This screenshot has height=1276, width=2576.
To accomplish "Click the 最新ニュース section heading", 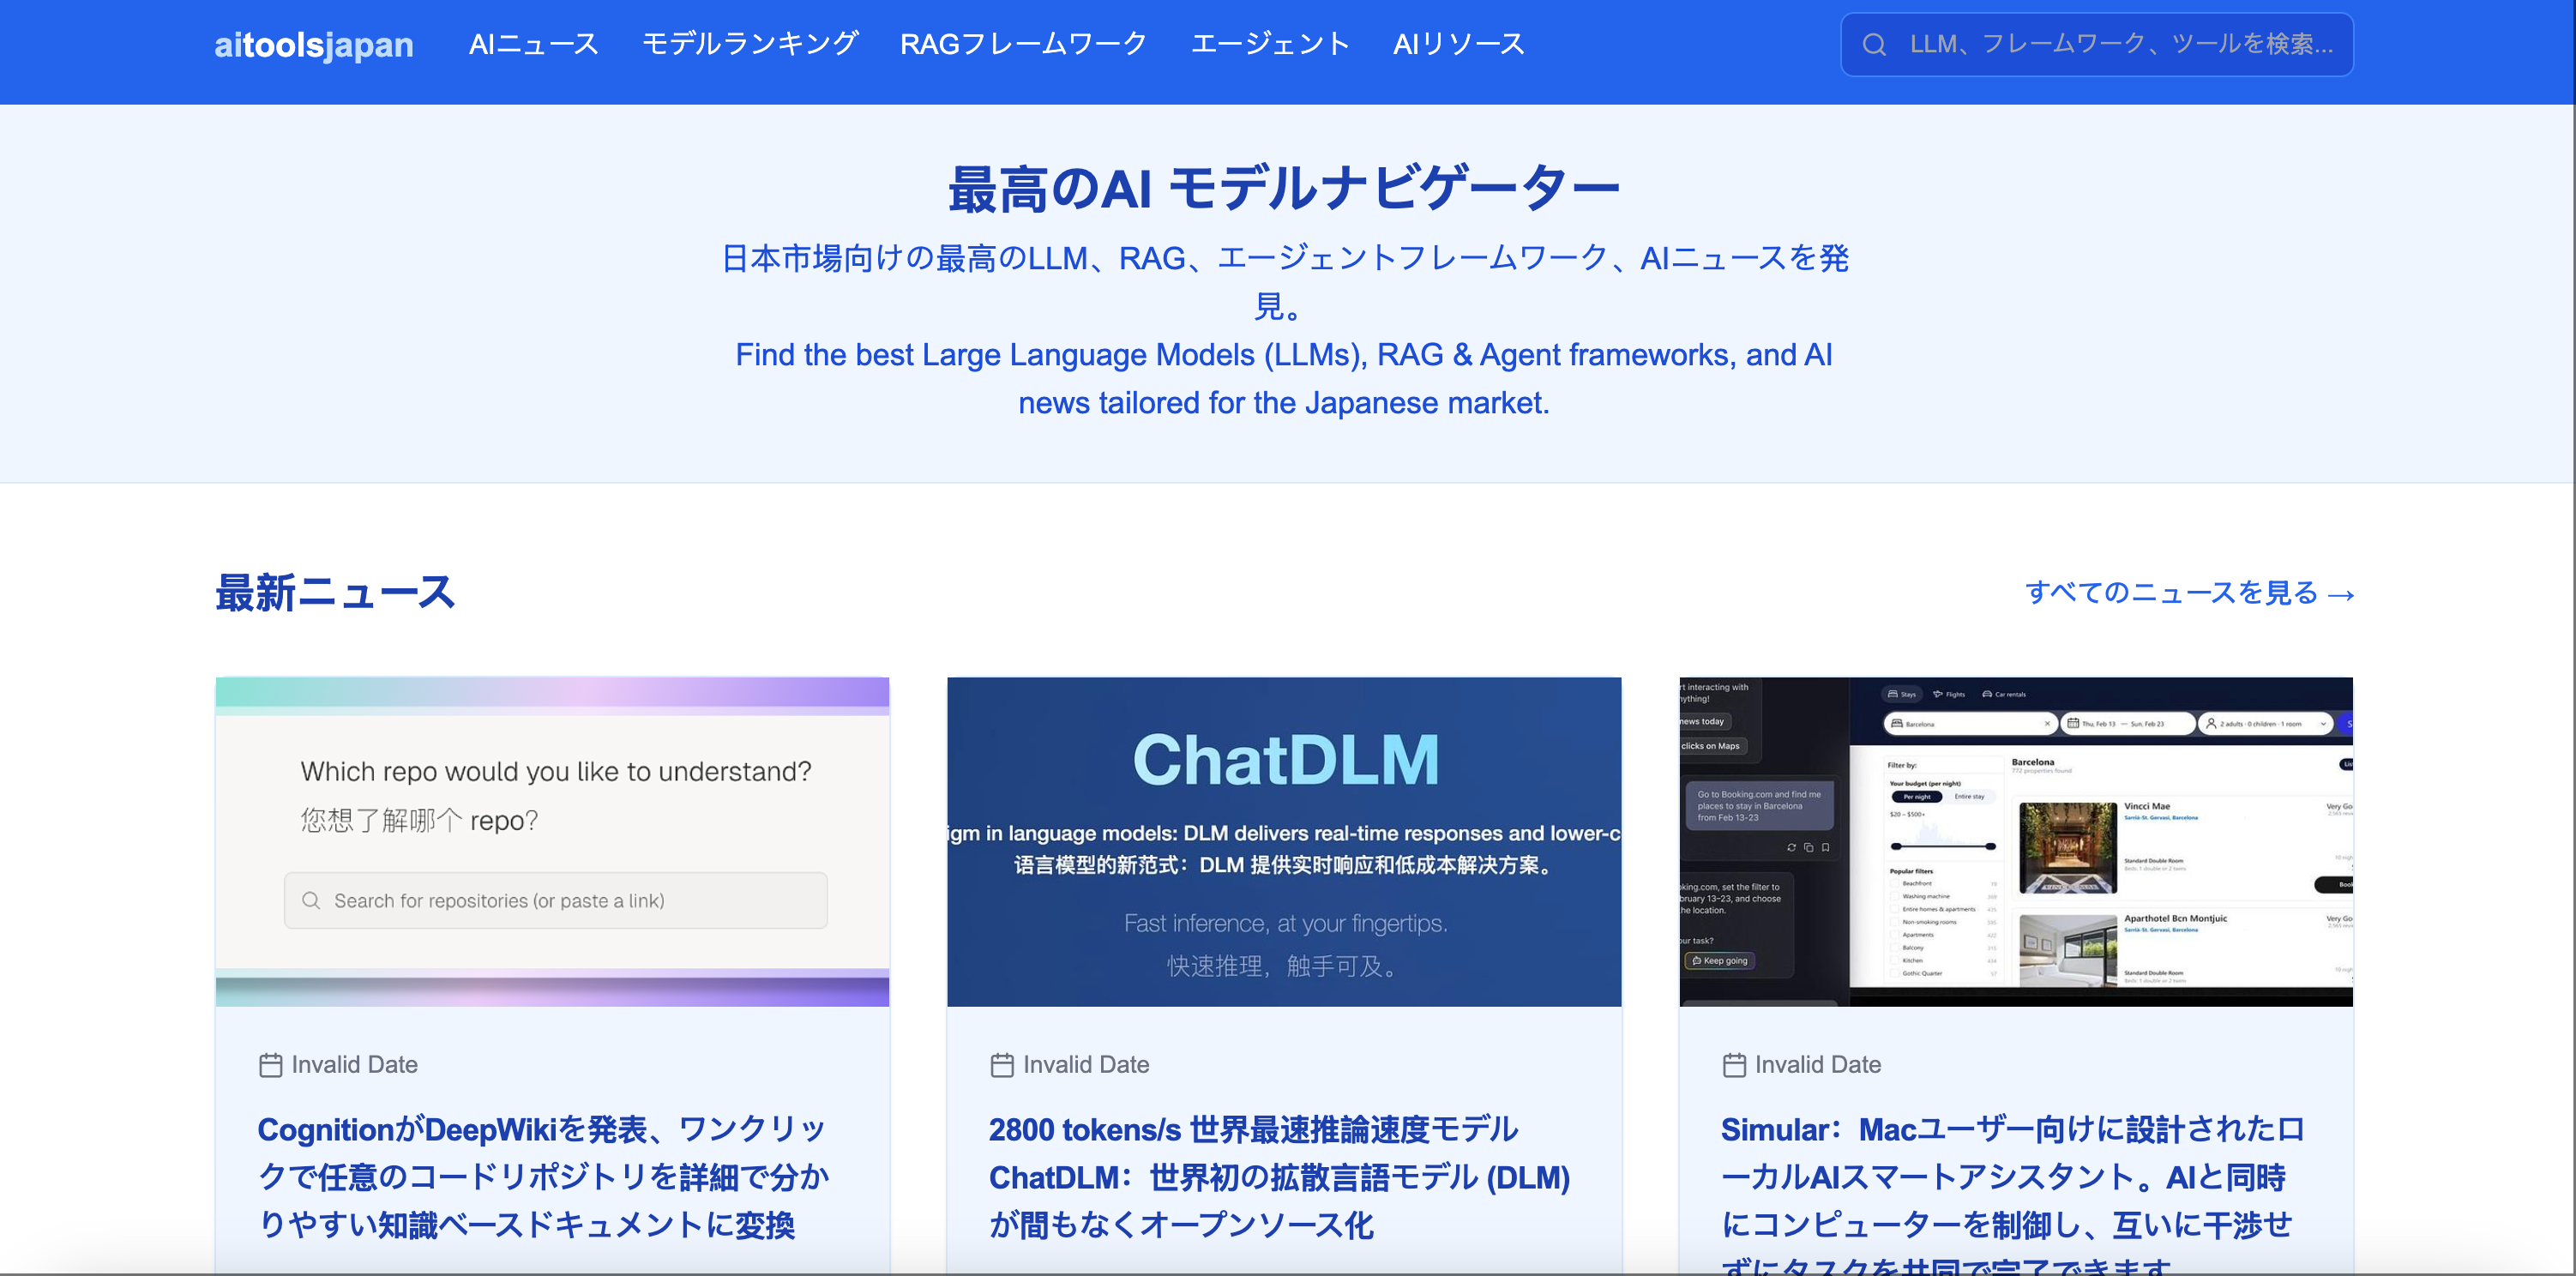I will pos(335,593).
